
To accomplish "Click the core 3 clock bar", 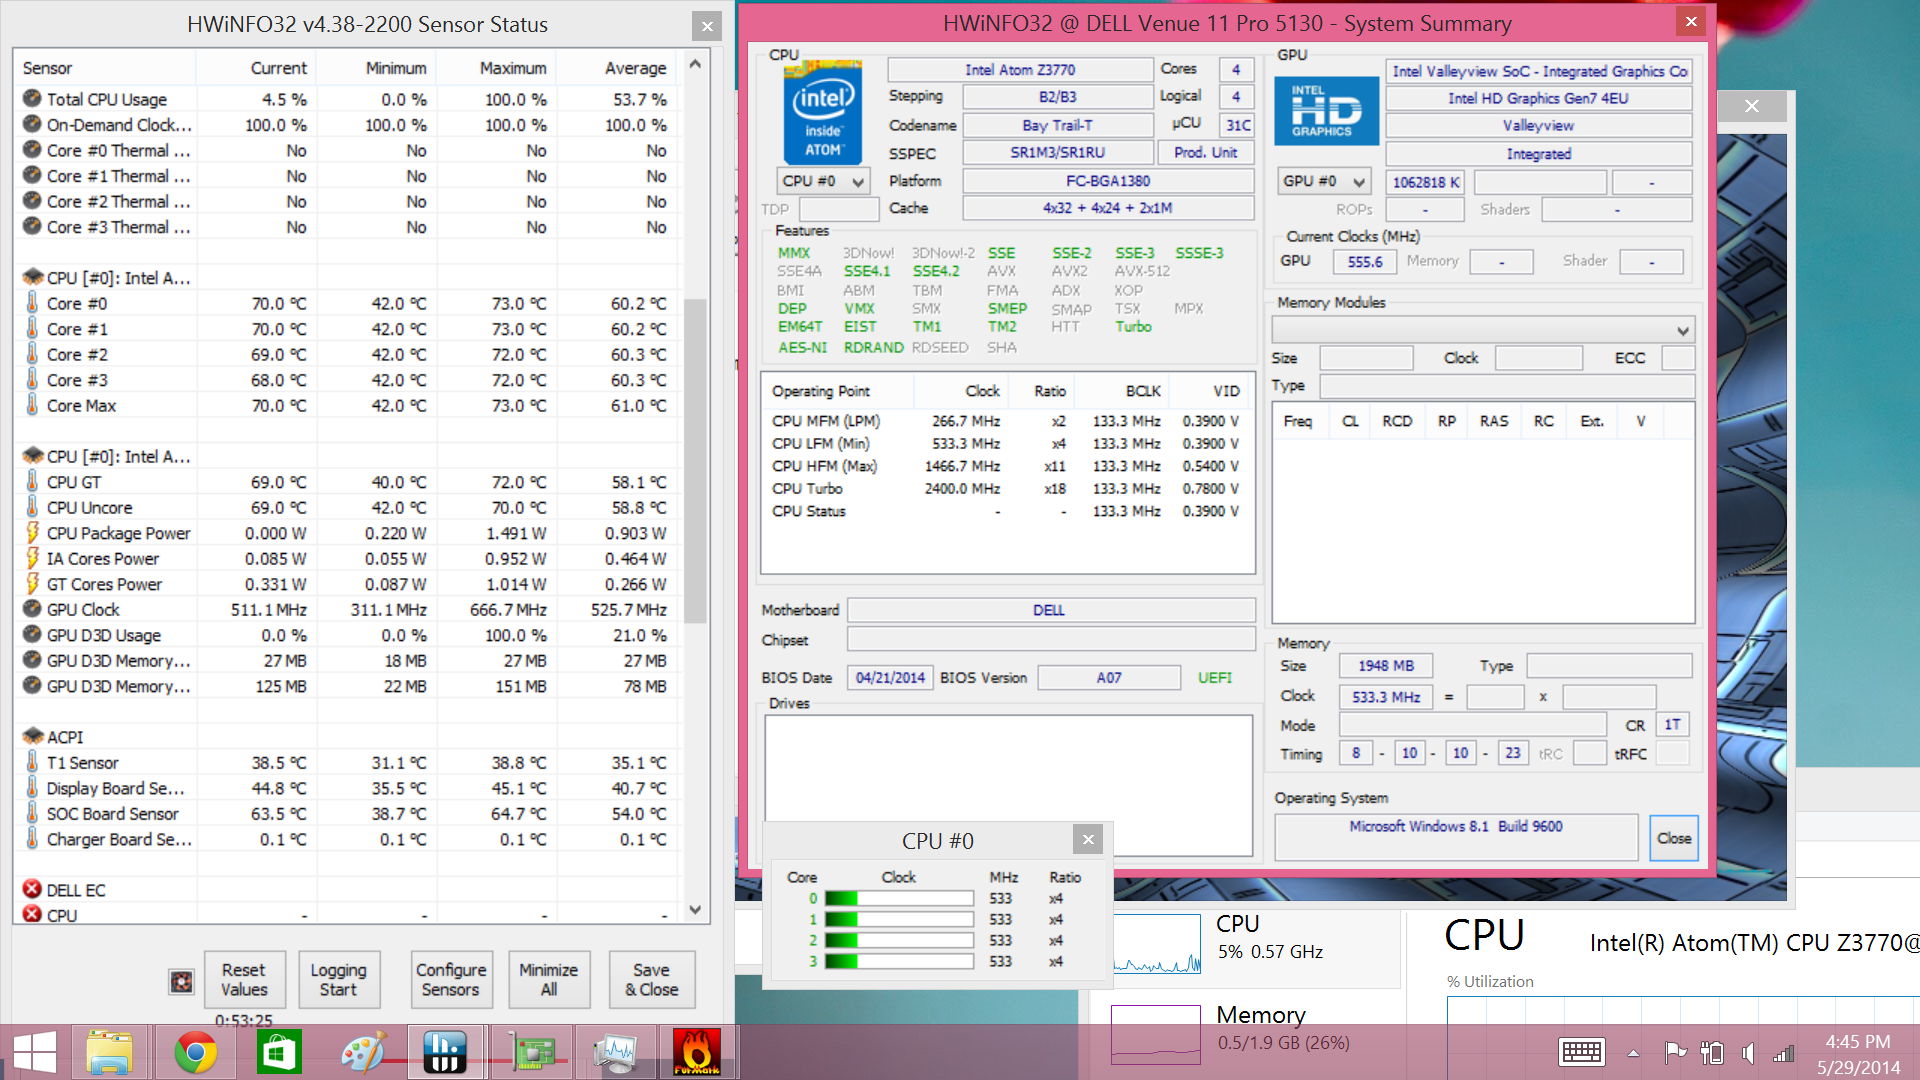I will click(899, 961).
